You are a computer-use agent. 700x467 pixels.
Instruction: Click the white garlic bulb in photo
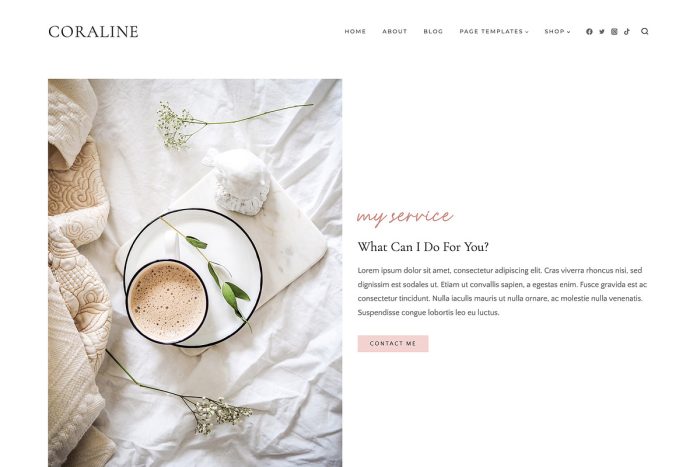(241, 182)
